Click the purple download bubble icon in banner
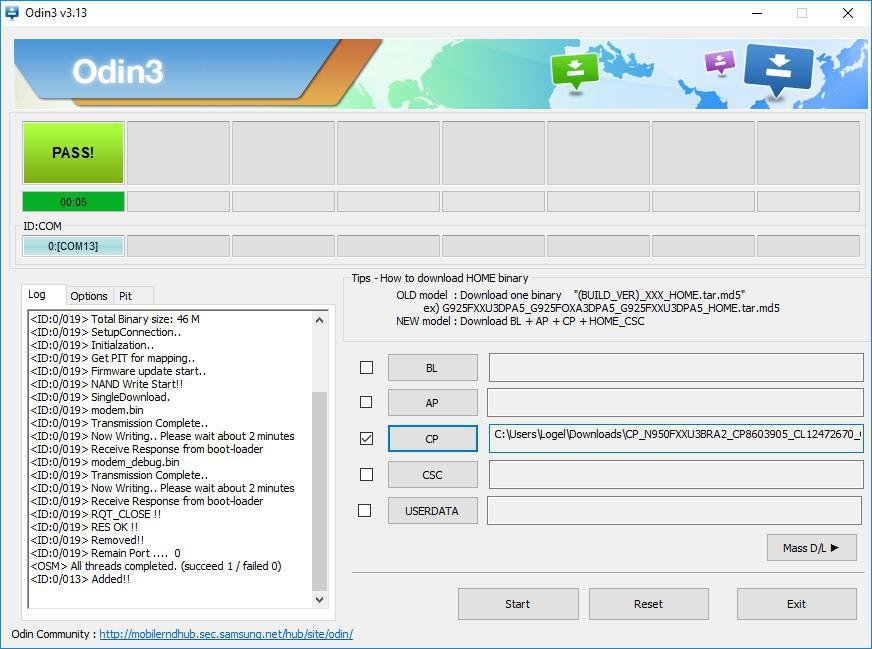872x649 pixels. tap(720, 62)
